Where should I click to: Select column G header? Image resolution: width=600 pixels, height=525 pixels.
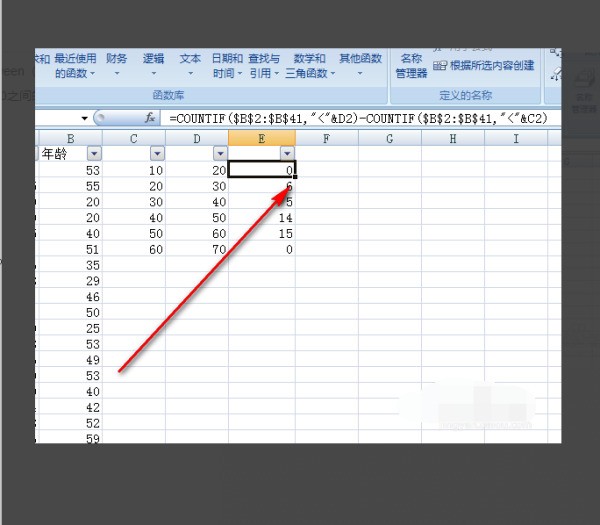tap(390, 138)
